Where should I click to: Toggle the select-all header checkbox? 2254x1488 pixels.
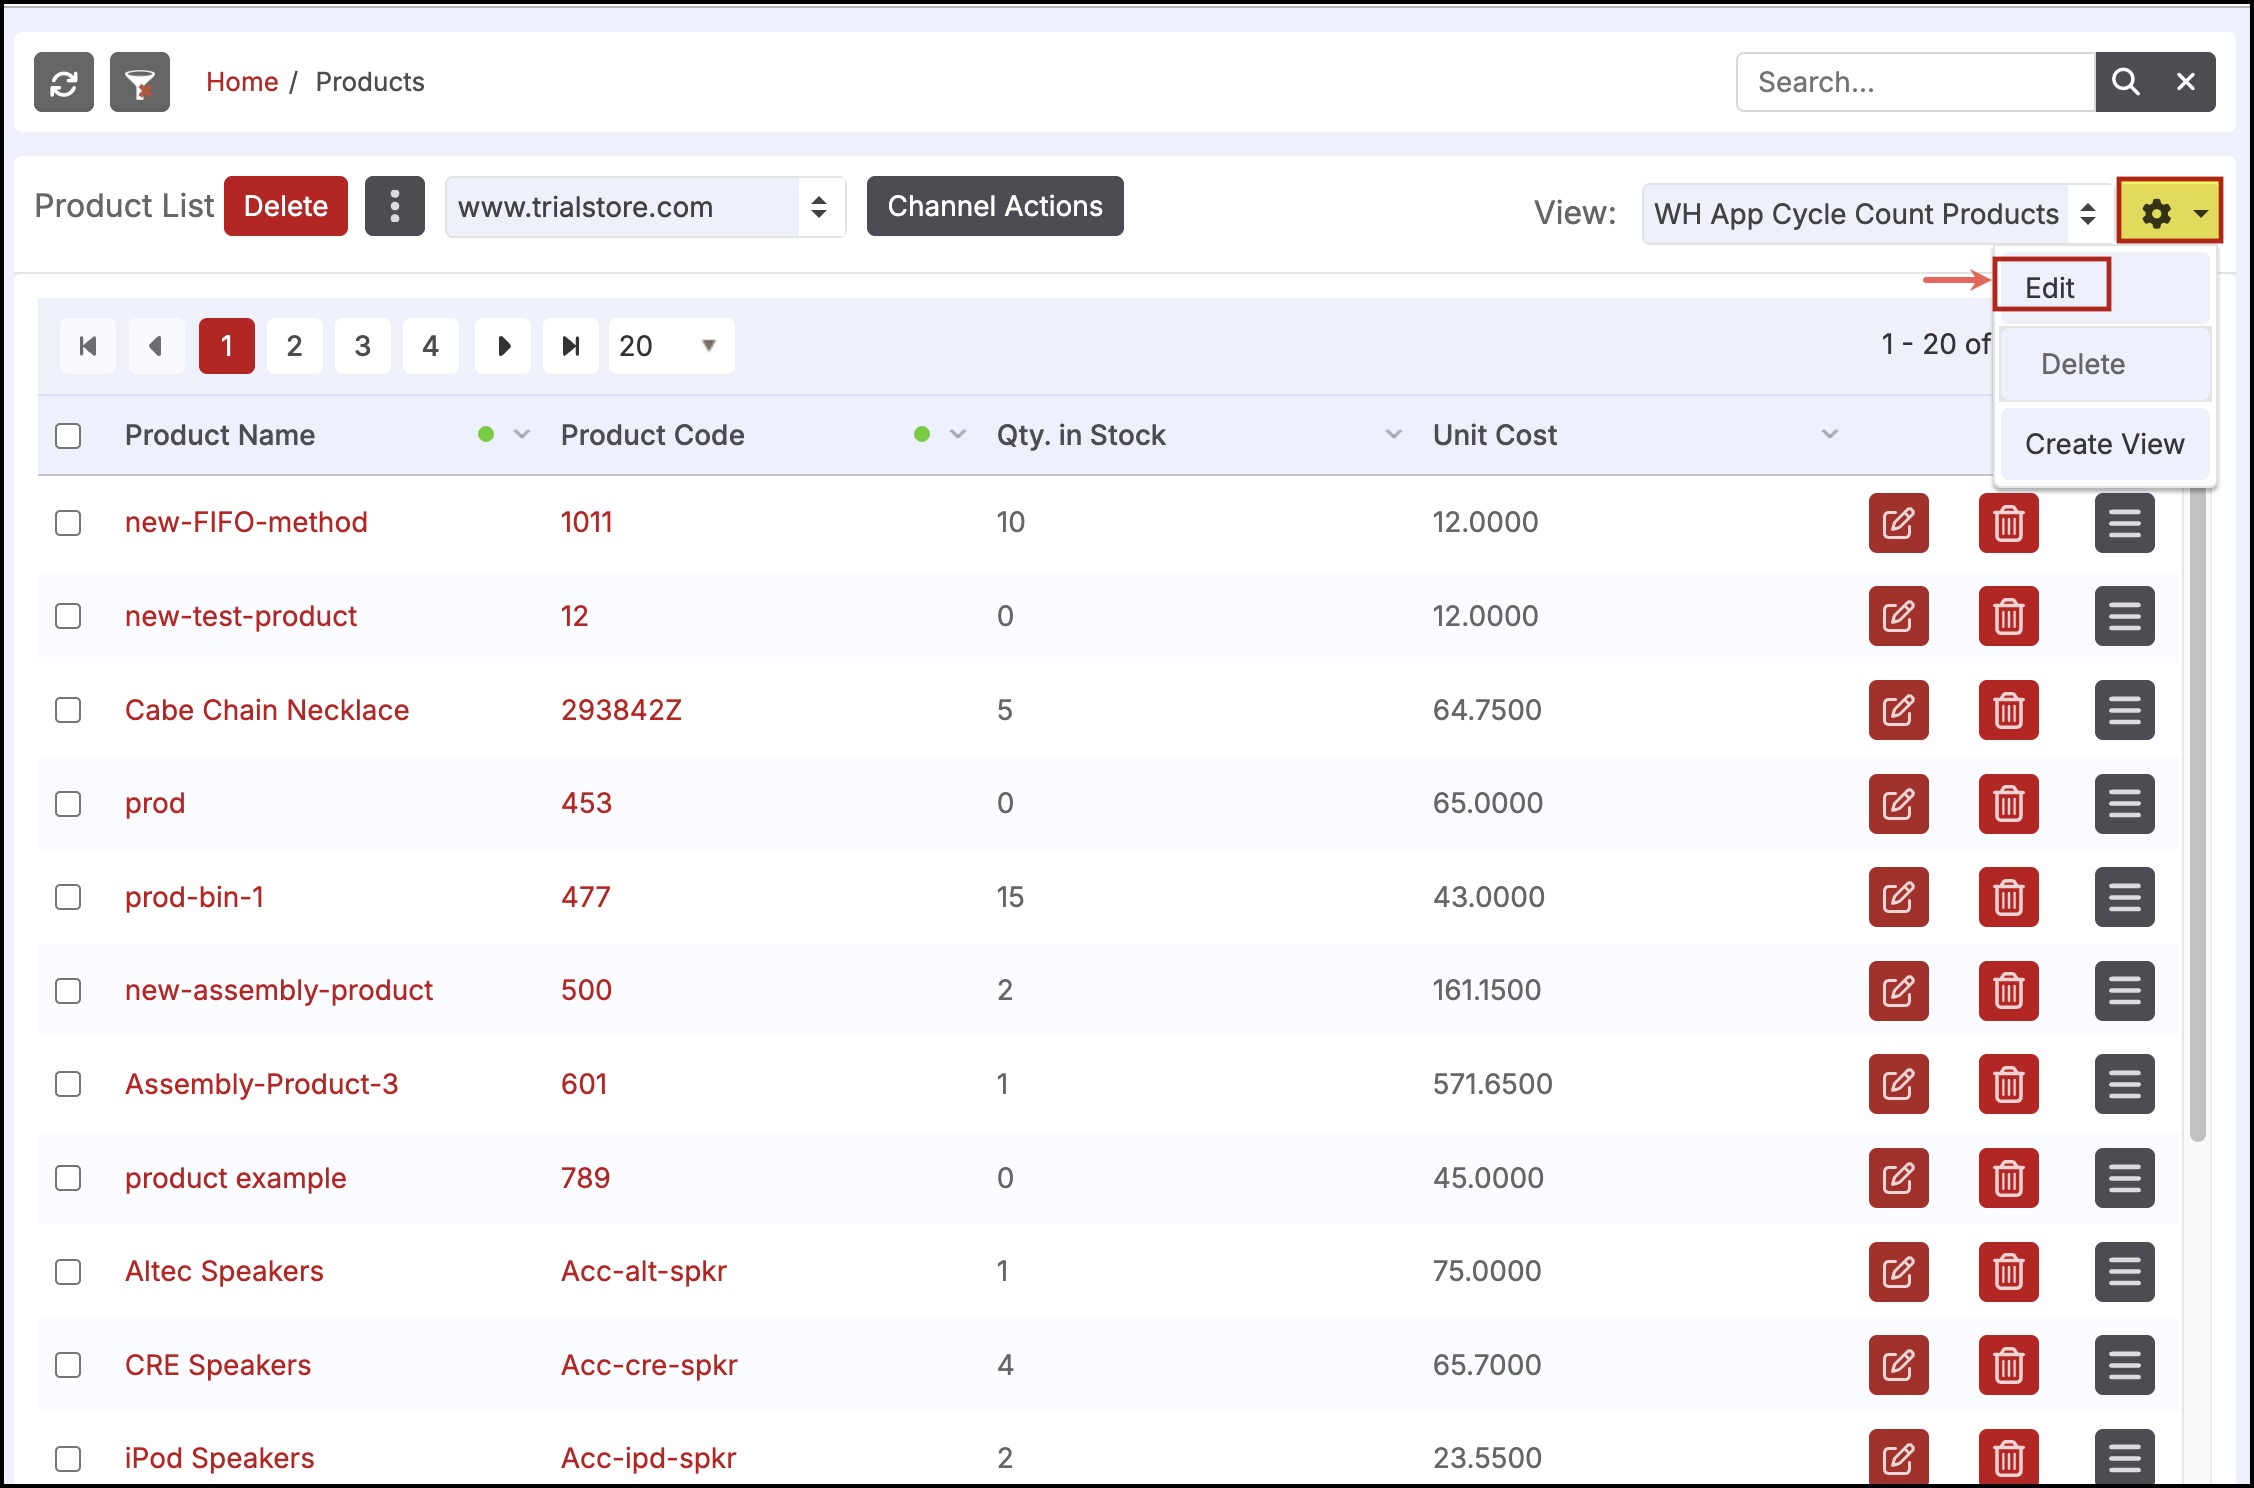coord(68,436)
